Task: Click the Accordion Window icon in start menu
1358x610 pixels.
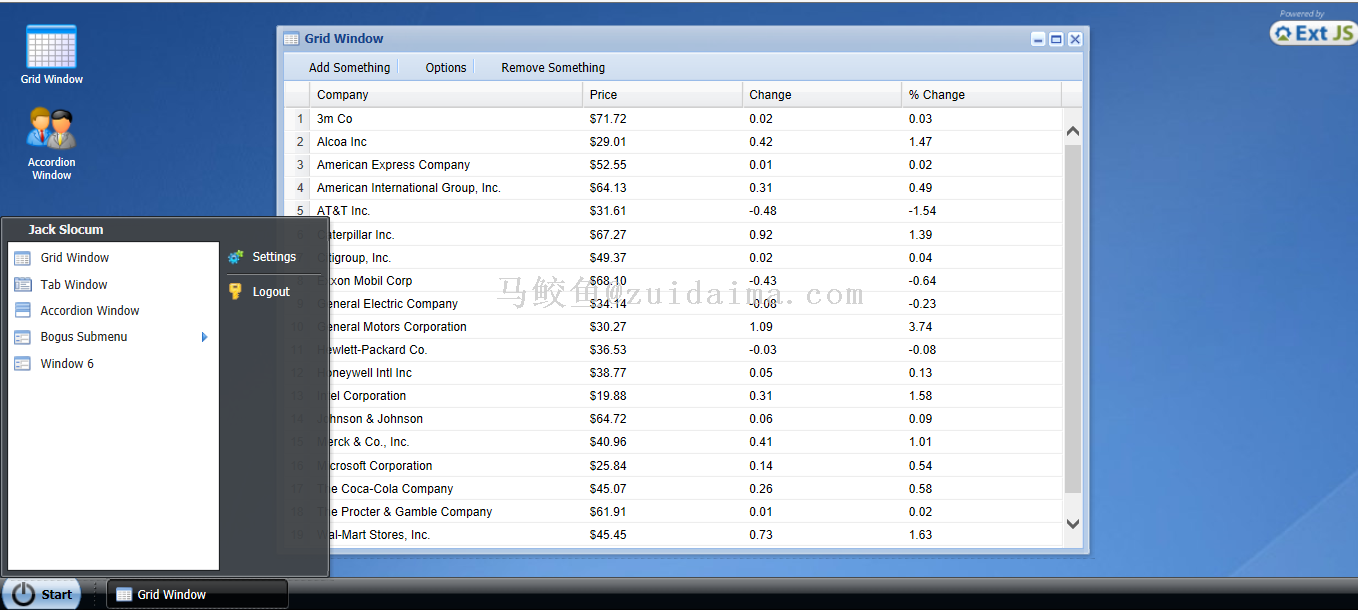Action: (x=22, y=310)
